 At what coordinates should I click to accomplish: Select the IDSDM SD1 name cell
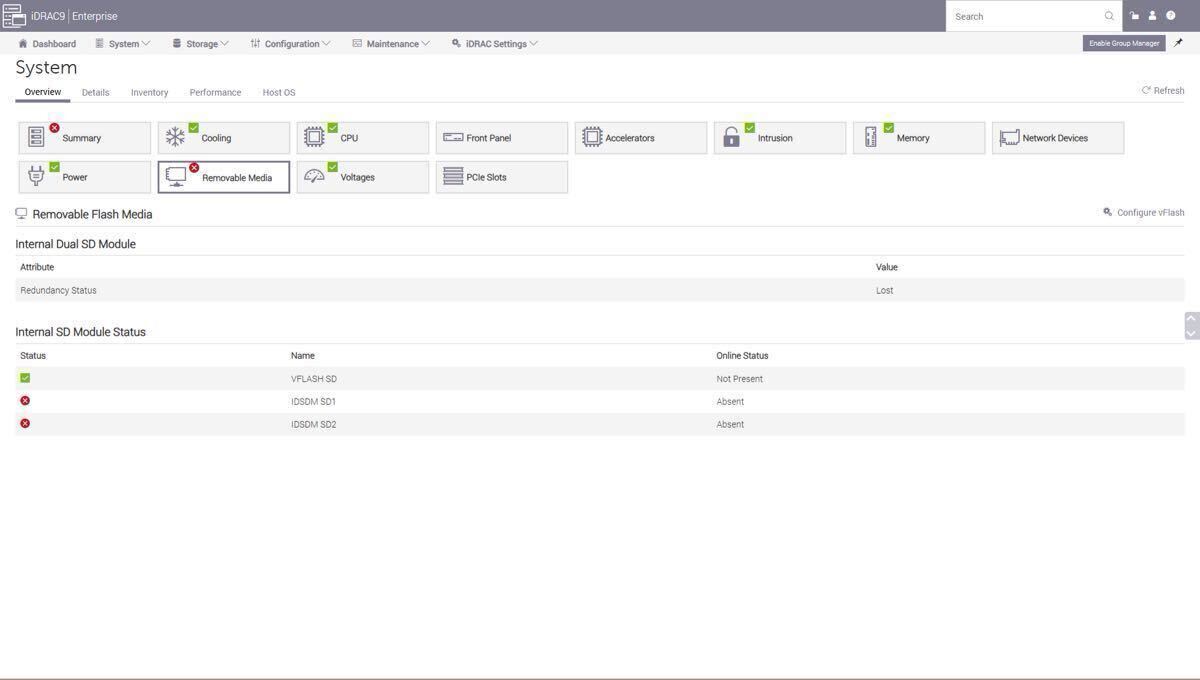coord(314,402)
